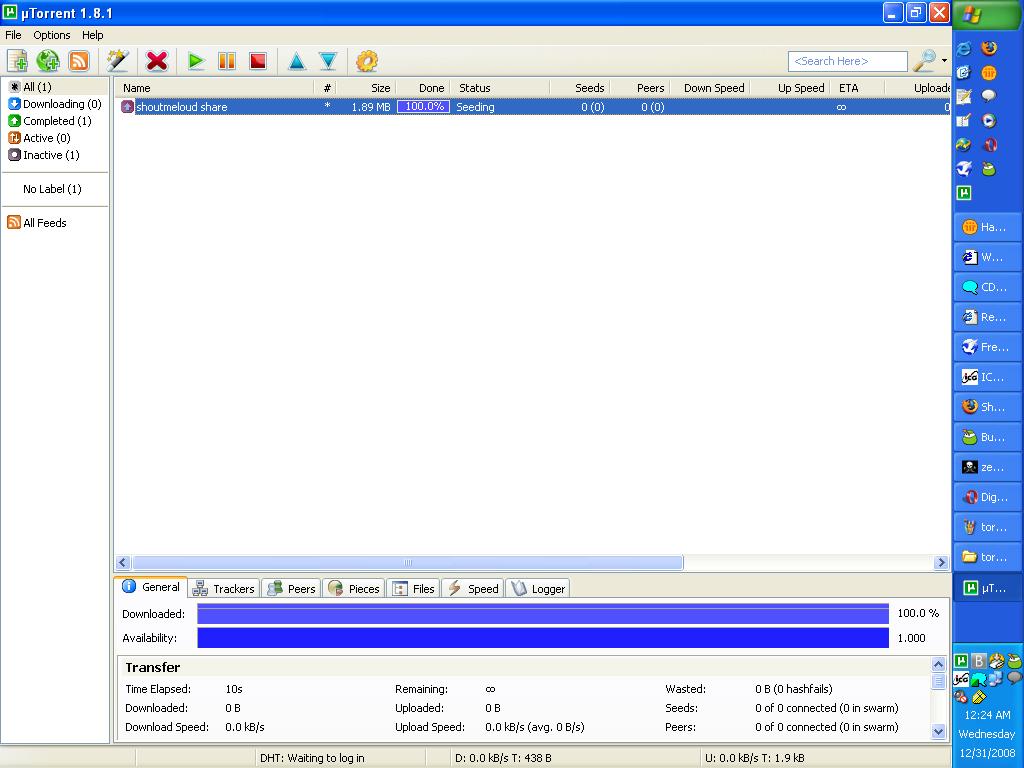Start the torrent with the green play icon

click(195, 61)
